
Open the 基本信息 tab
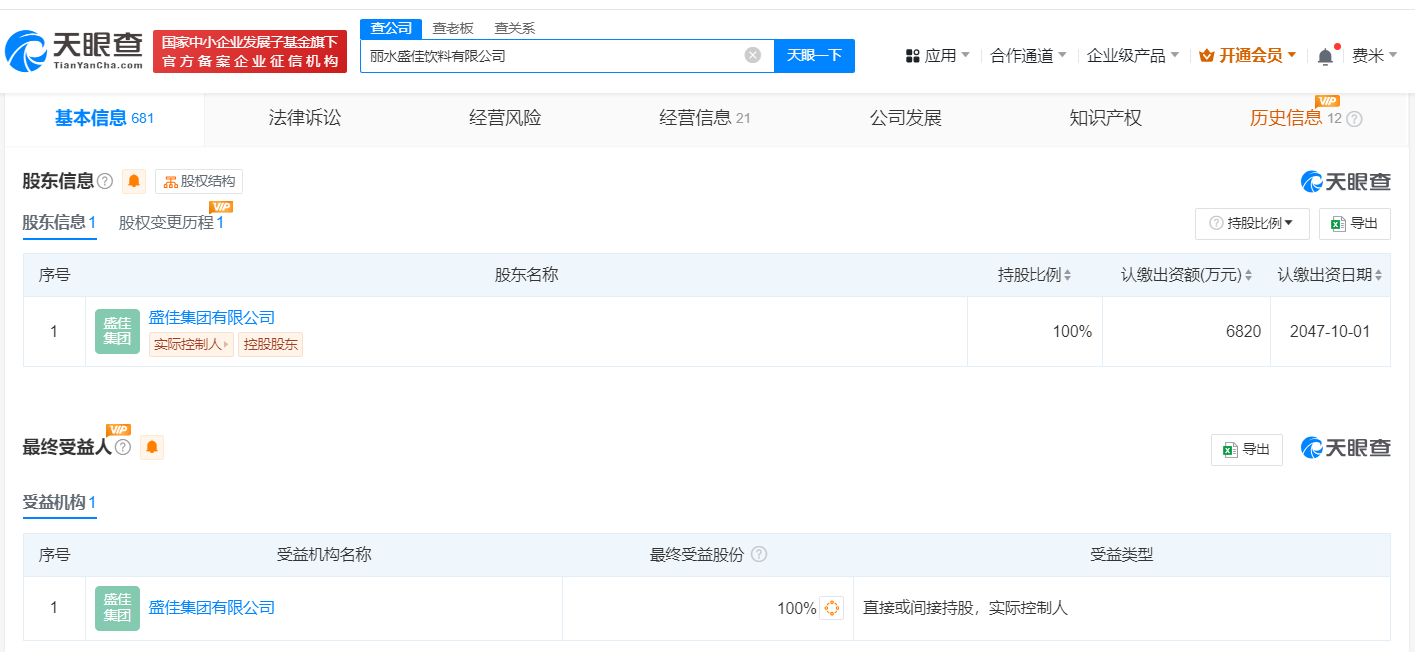click(104, 119)
